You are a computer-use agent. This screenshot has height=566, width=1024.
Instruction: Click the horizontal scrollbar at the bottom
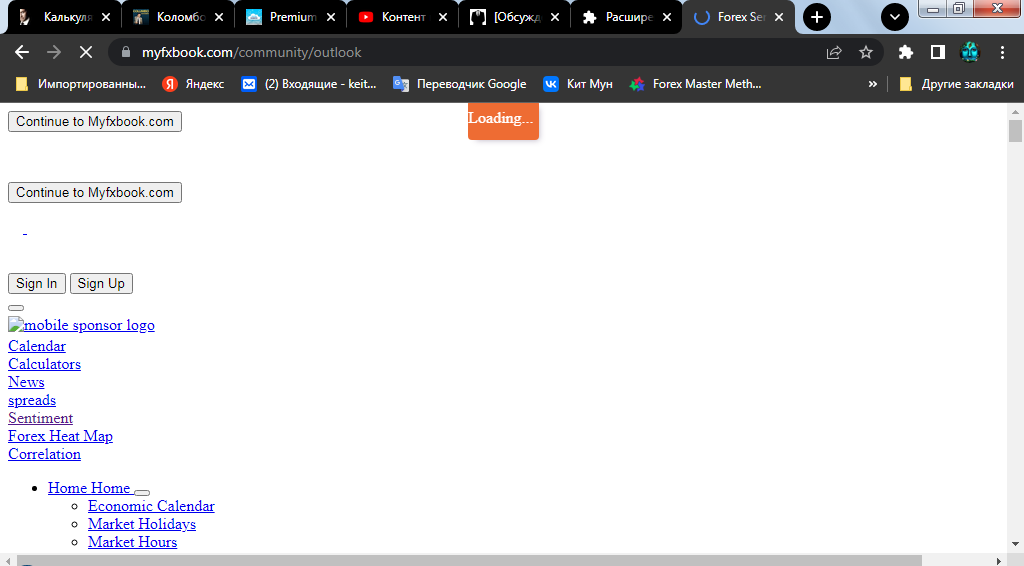pos(469,560)
